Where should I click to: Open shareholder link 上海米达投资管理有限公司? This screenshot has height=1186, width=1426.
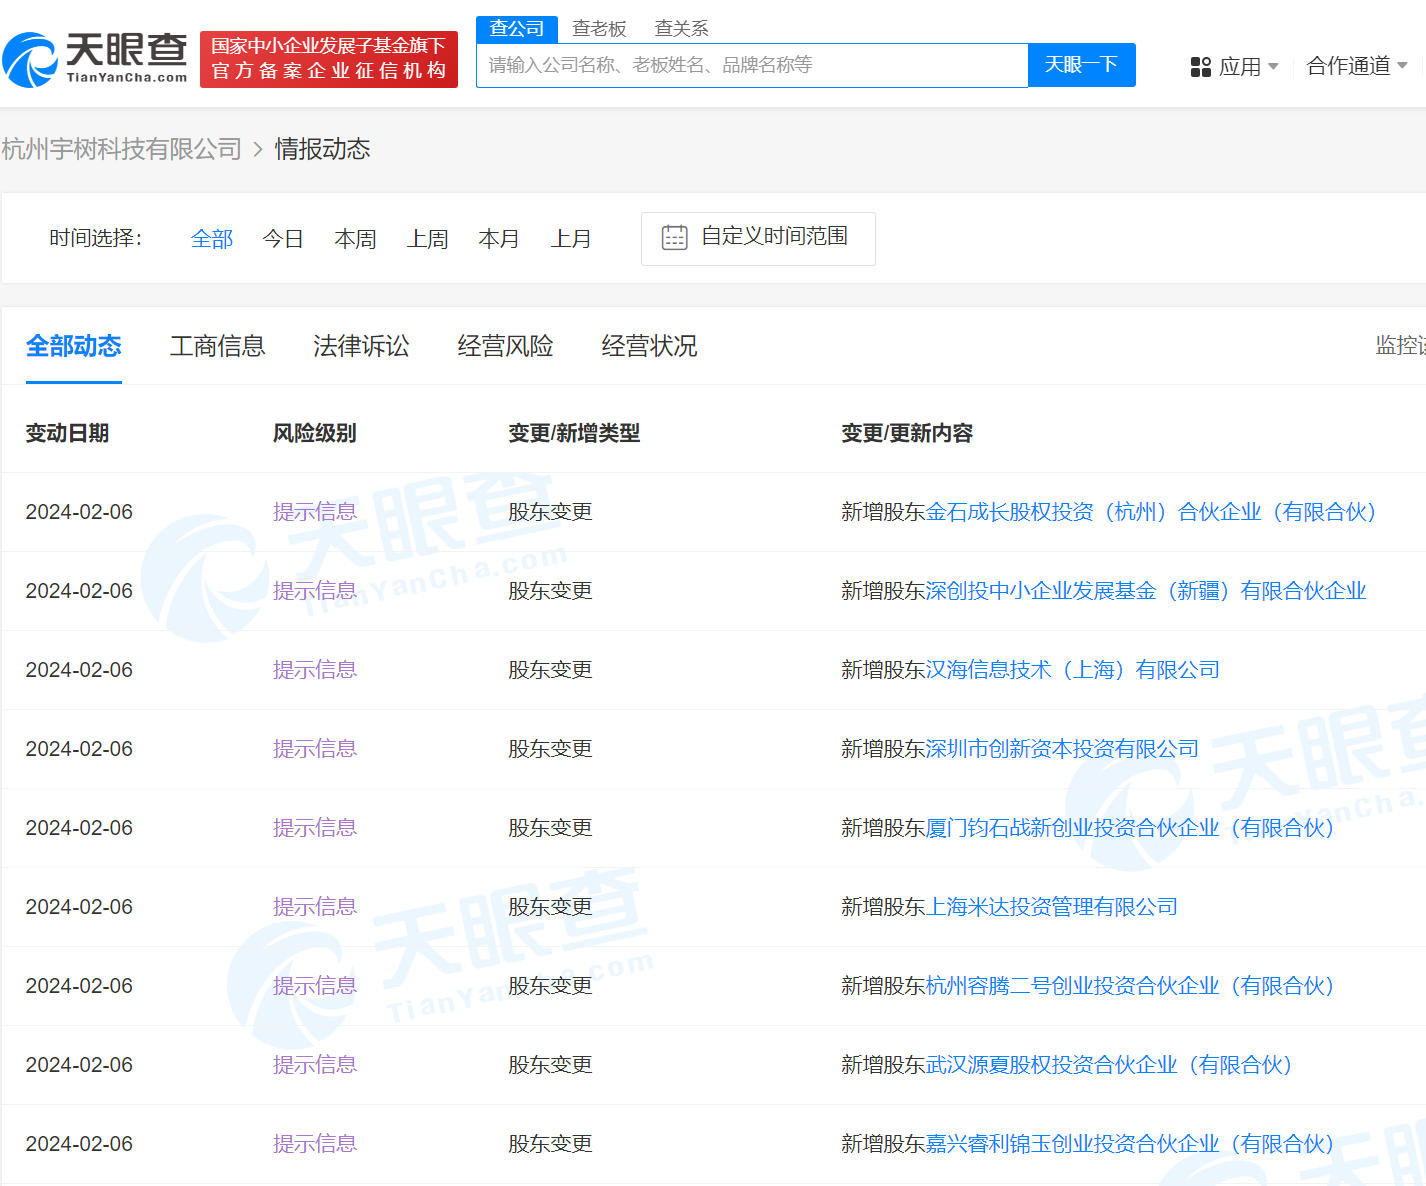coord(1052,907)
